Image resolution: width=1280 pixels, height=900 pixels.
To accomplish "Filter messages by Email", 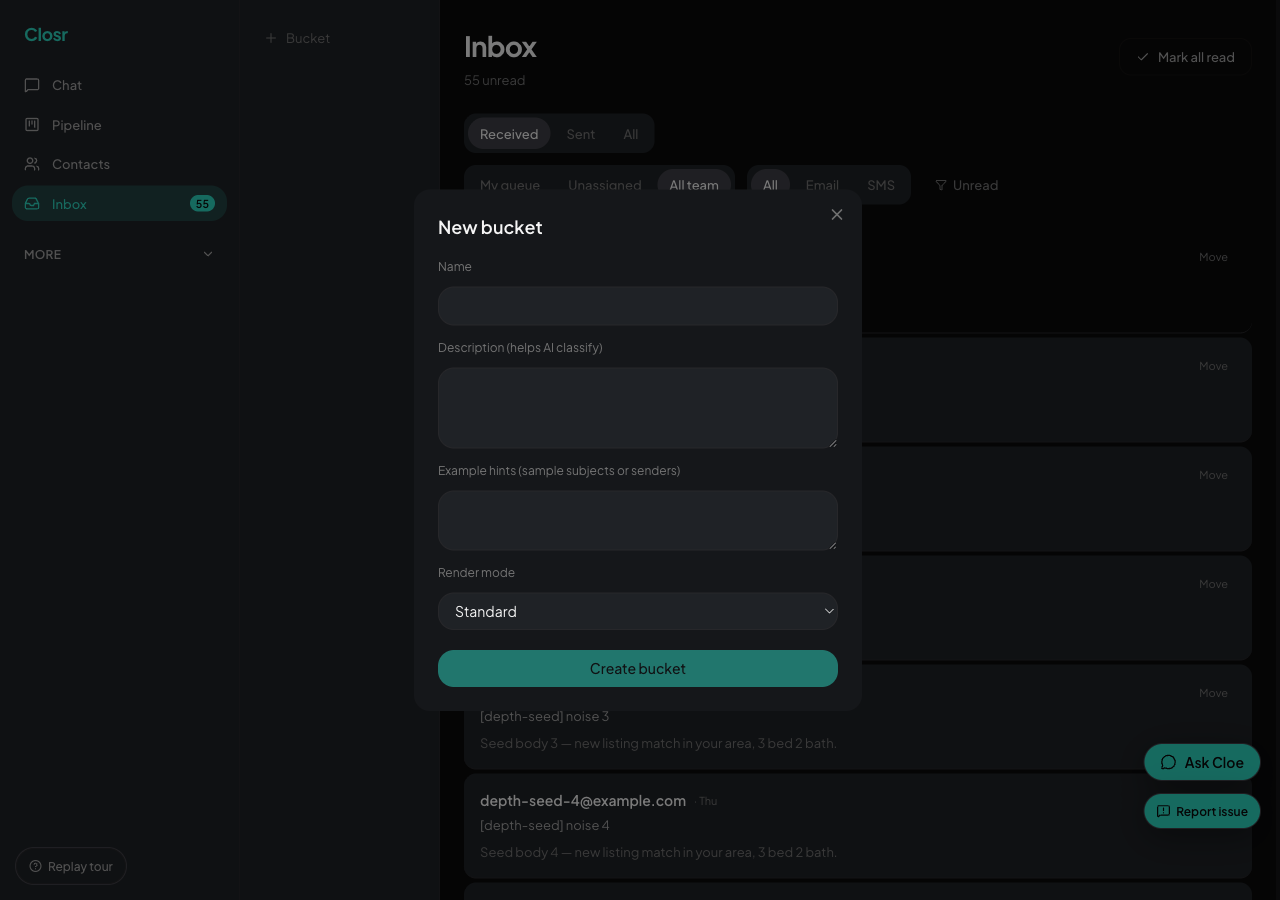I will coord(822,185).
